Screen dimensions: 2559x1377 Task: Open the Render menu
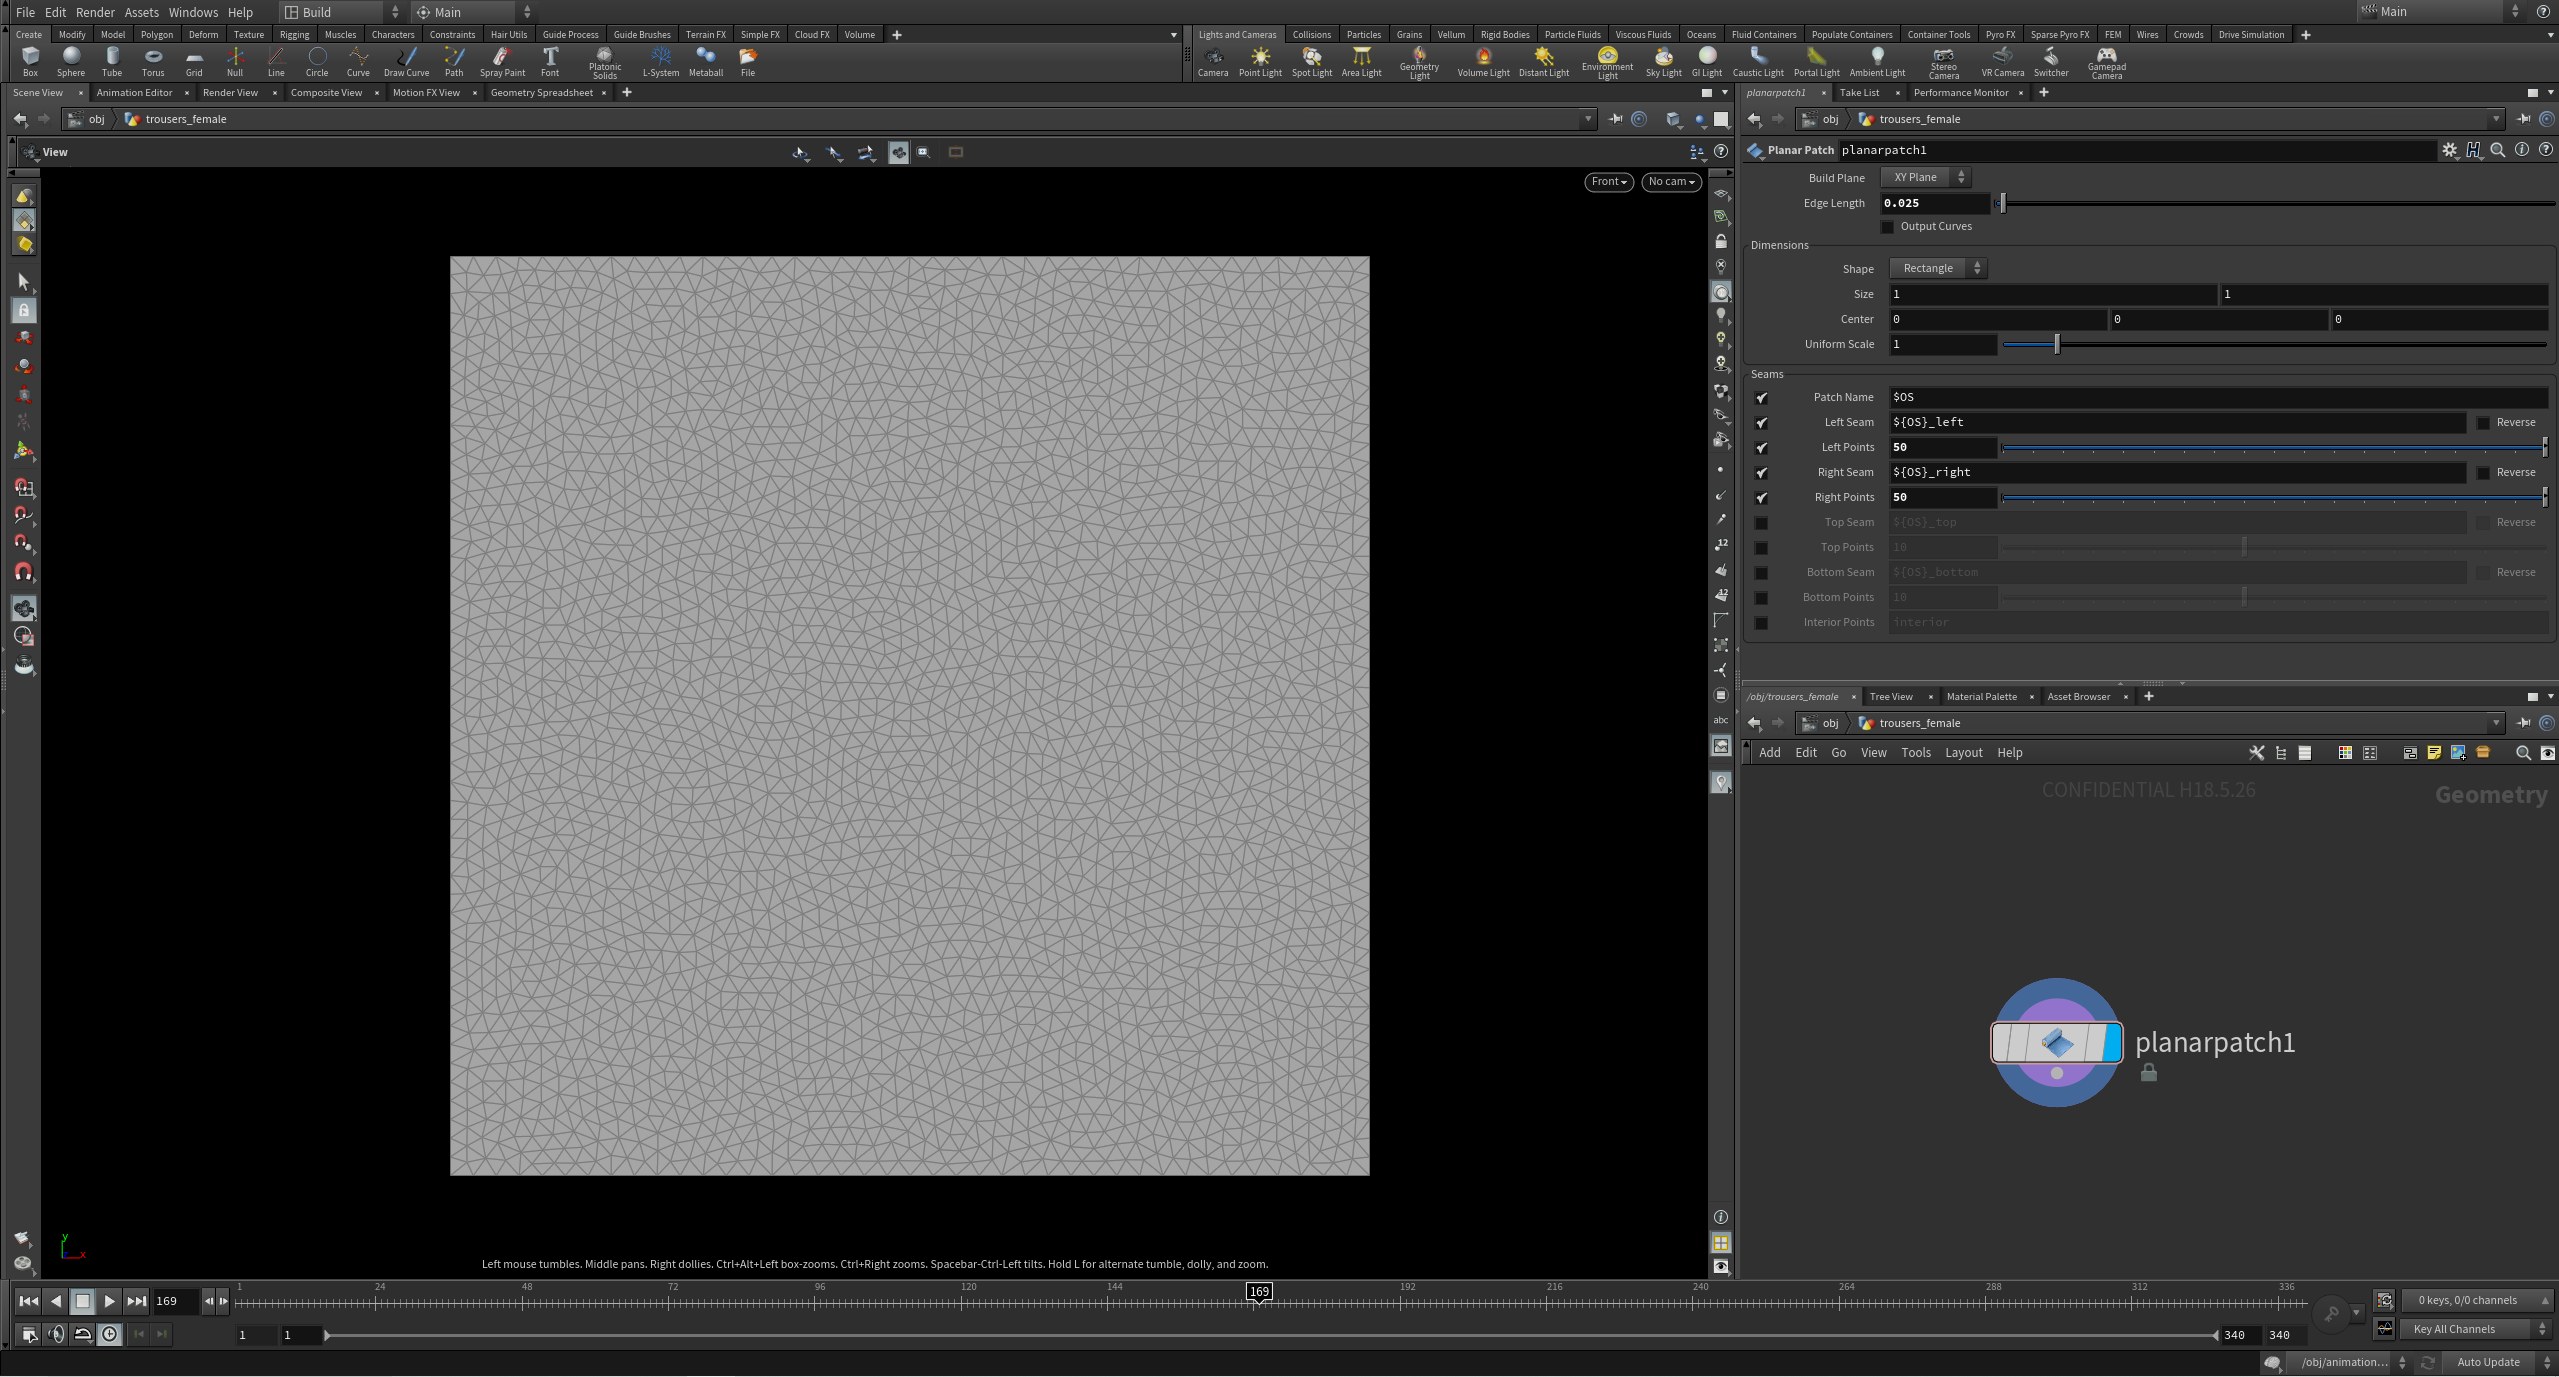click(95, 12)
